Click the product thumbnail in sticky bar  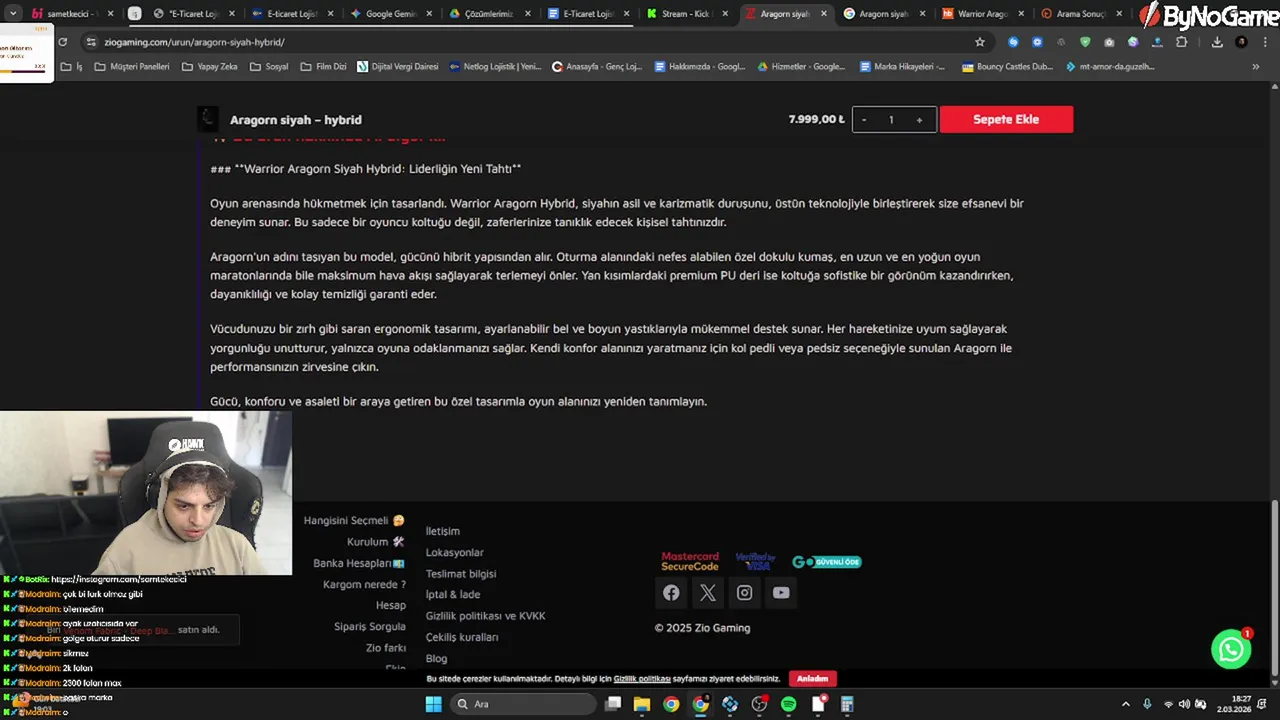pyautogui.click(x=208, y=119)
